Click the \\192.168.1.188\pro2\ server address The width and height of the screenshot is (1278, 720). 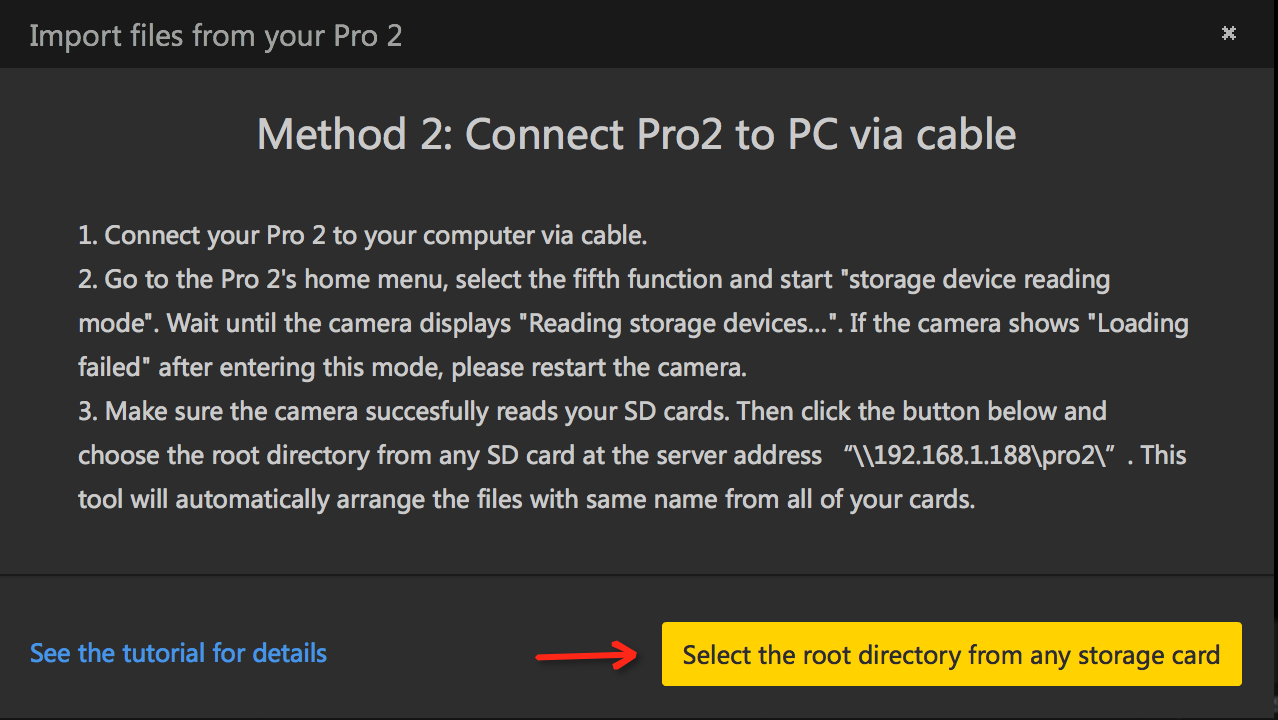985,455
